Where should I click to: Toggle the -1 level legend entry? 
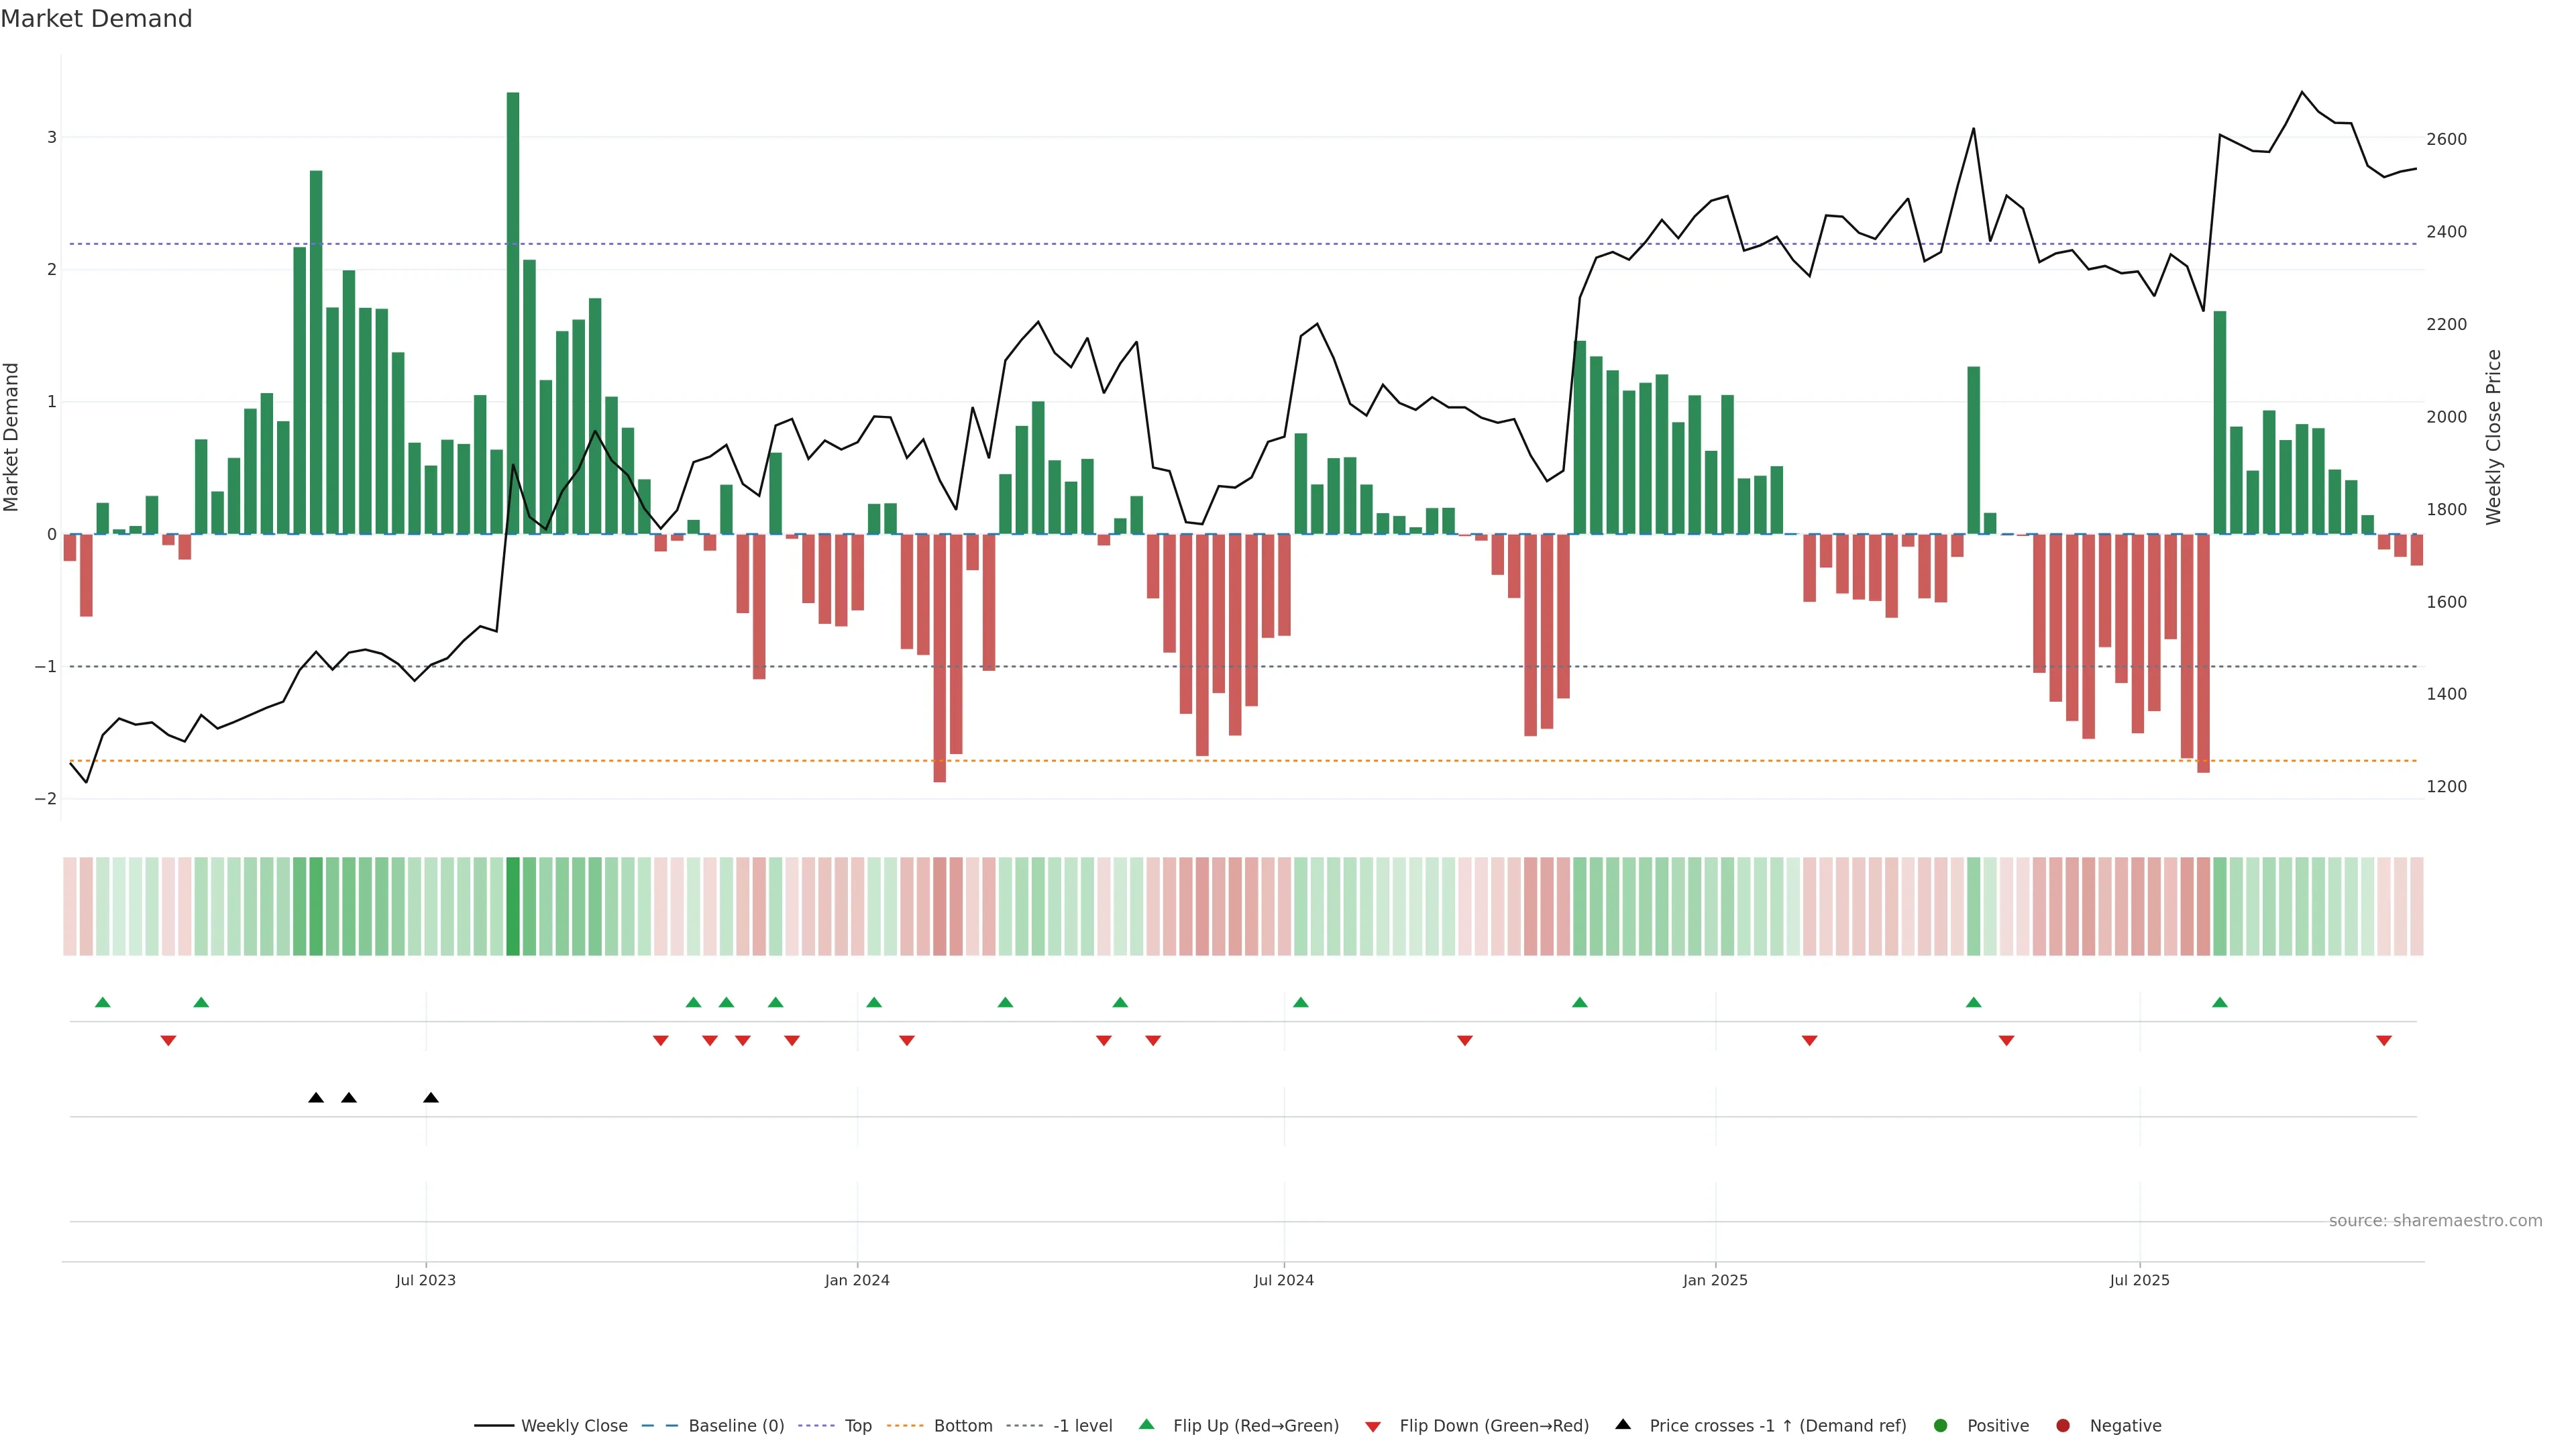[1082, 1426]
